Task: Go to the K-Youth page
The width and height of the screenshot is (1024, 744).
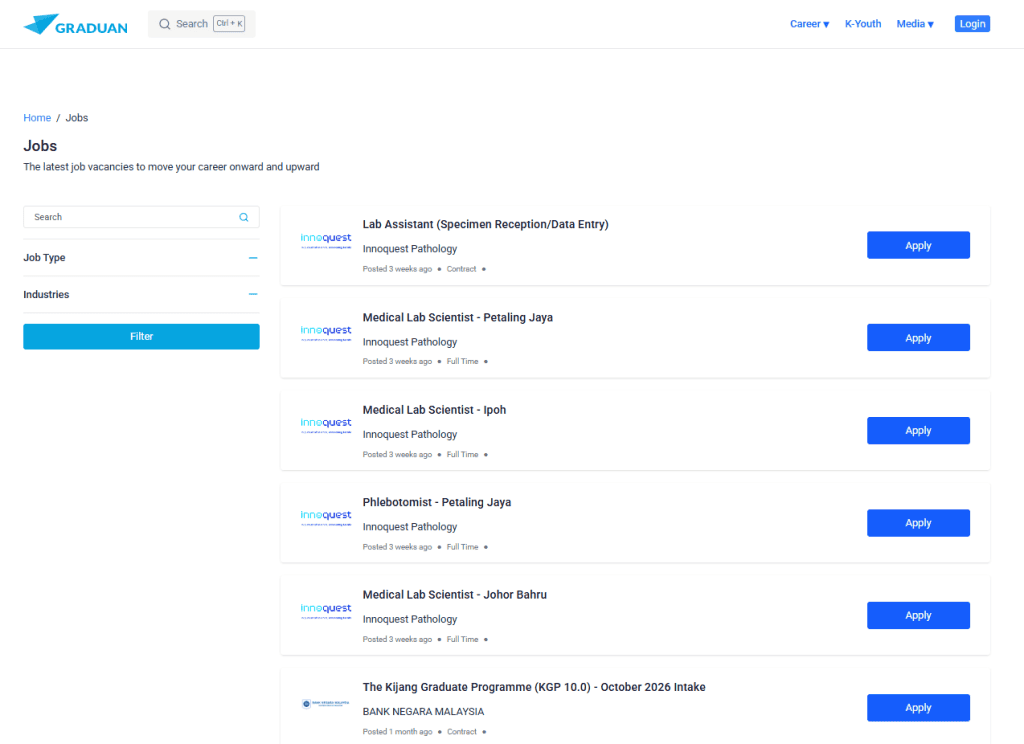Action: click(863, 24)
